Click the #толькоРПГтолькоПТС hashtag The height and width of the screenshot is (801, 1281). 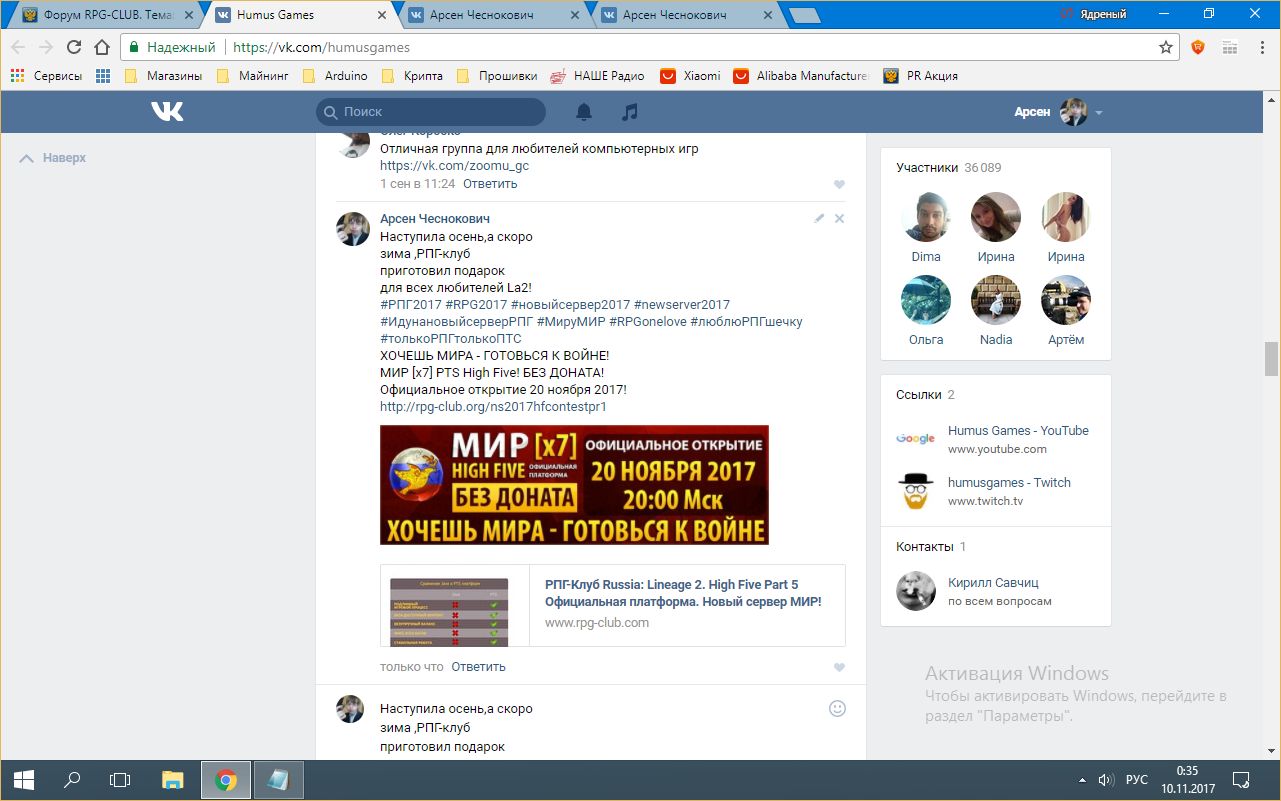[451, 339]
